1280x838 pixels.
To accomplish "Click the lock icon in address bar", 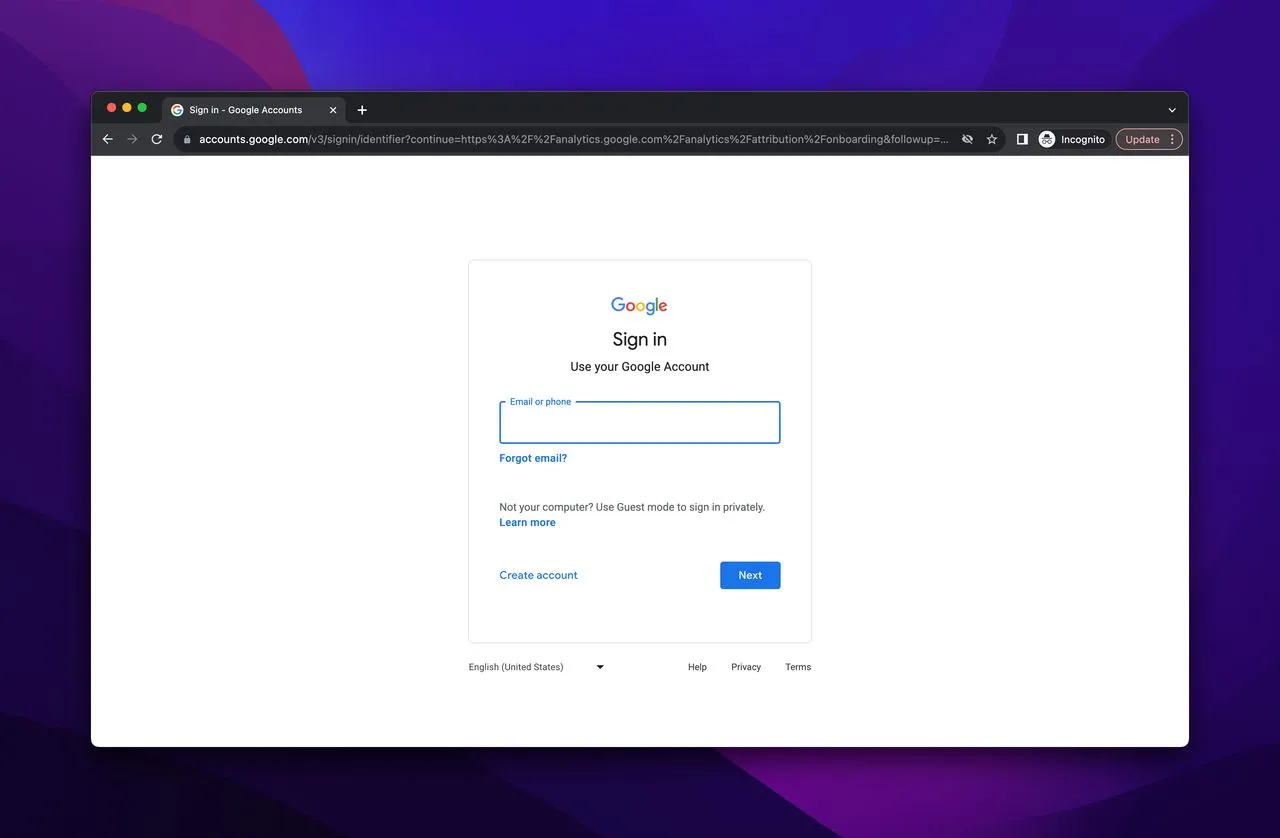I will (x=186, y=140).
